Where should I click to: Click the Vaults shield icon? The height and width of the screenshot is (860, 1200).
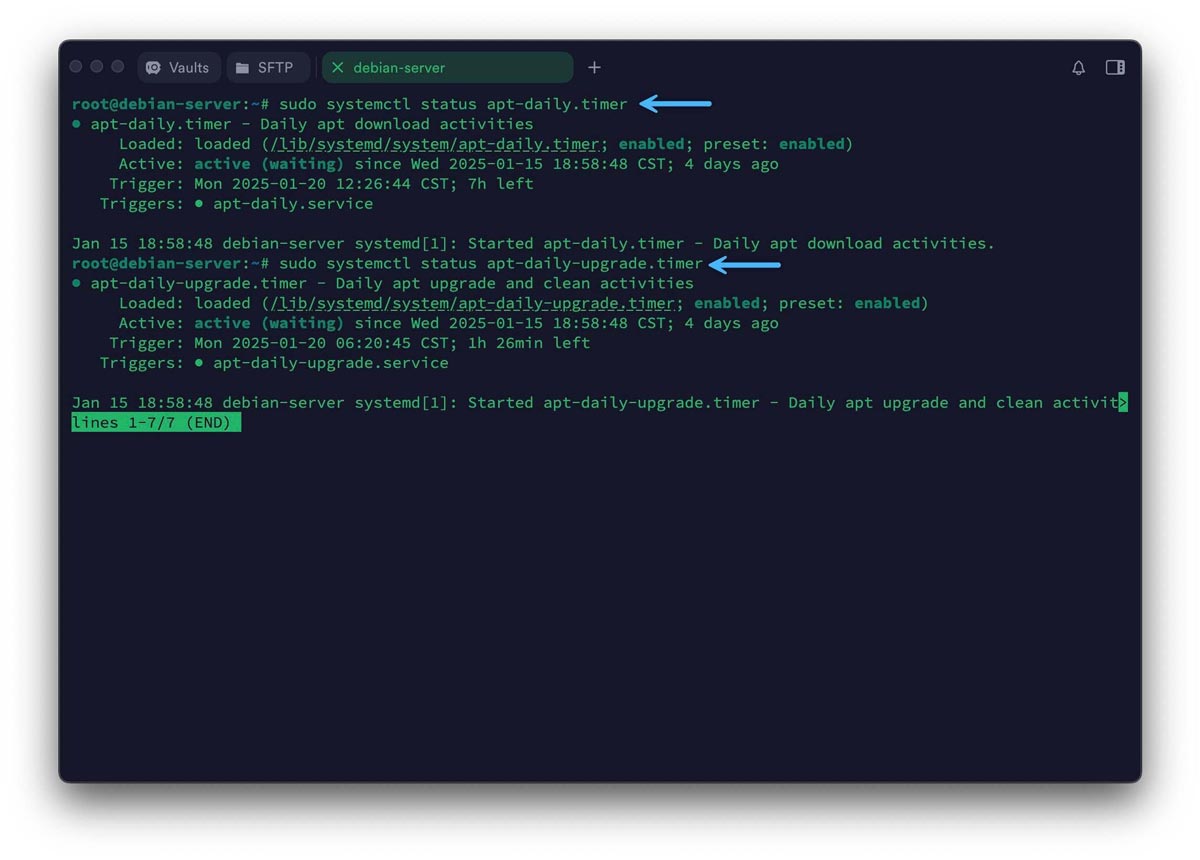tap(153, 68)
